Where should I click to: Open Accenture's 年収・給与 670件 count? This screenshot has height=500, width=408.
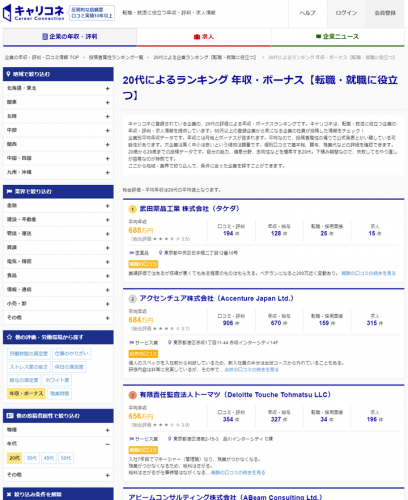pos(279,320)
